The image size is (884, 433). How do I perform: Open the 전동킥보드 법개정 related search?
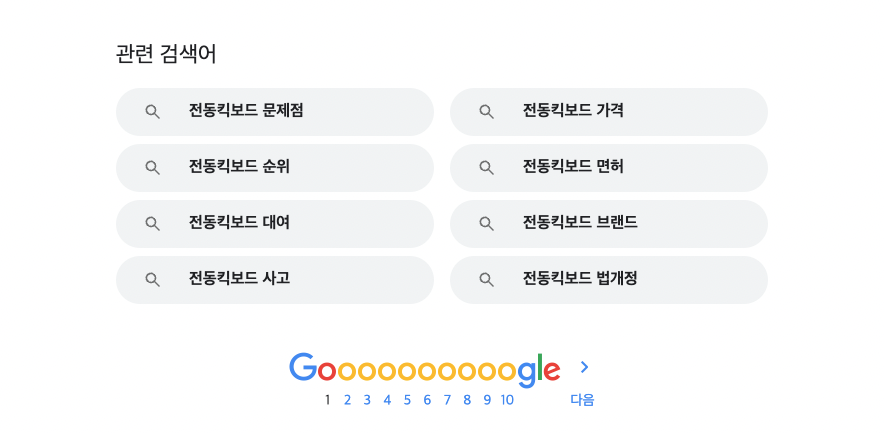tap(608, 280)
